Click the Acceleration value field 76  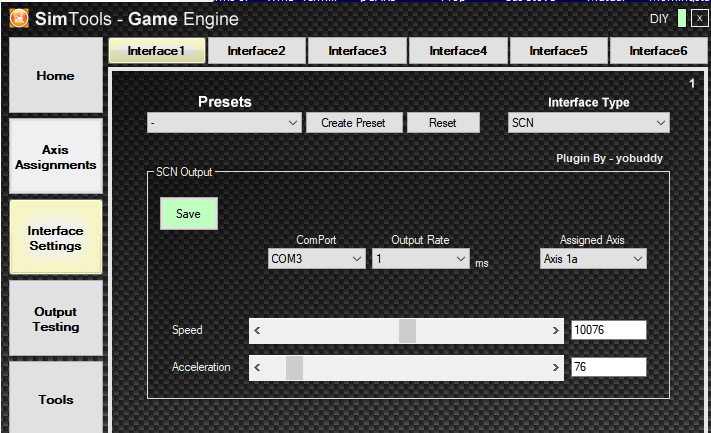click(609, 367)
